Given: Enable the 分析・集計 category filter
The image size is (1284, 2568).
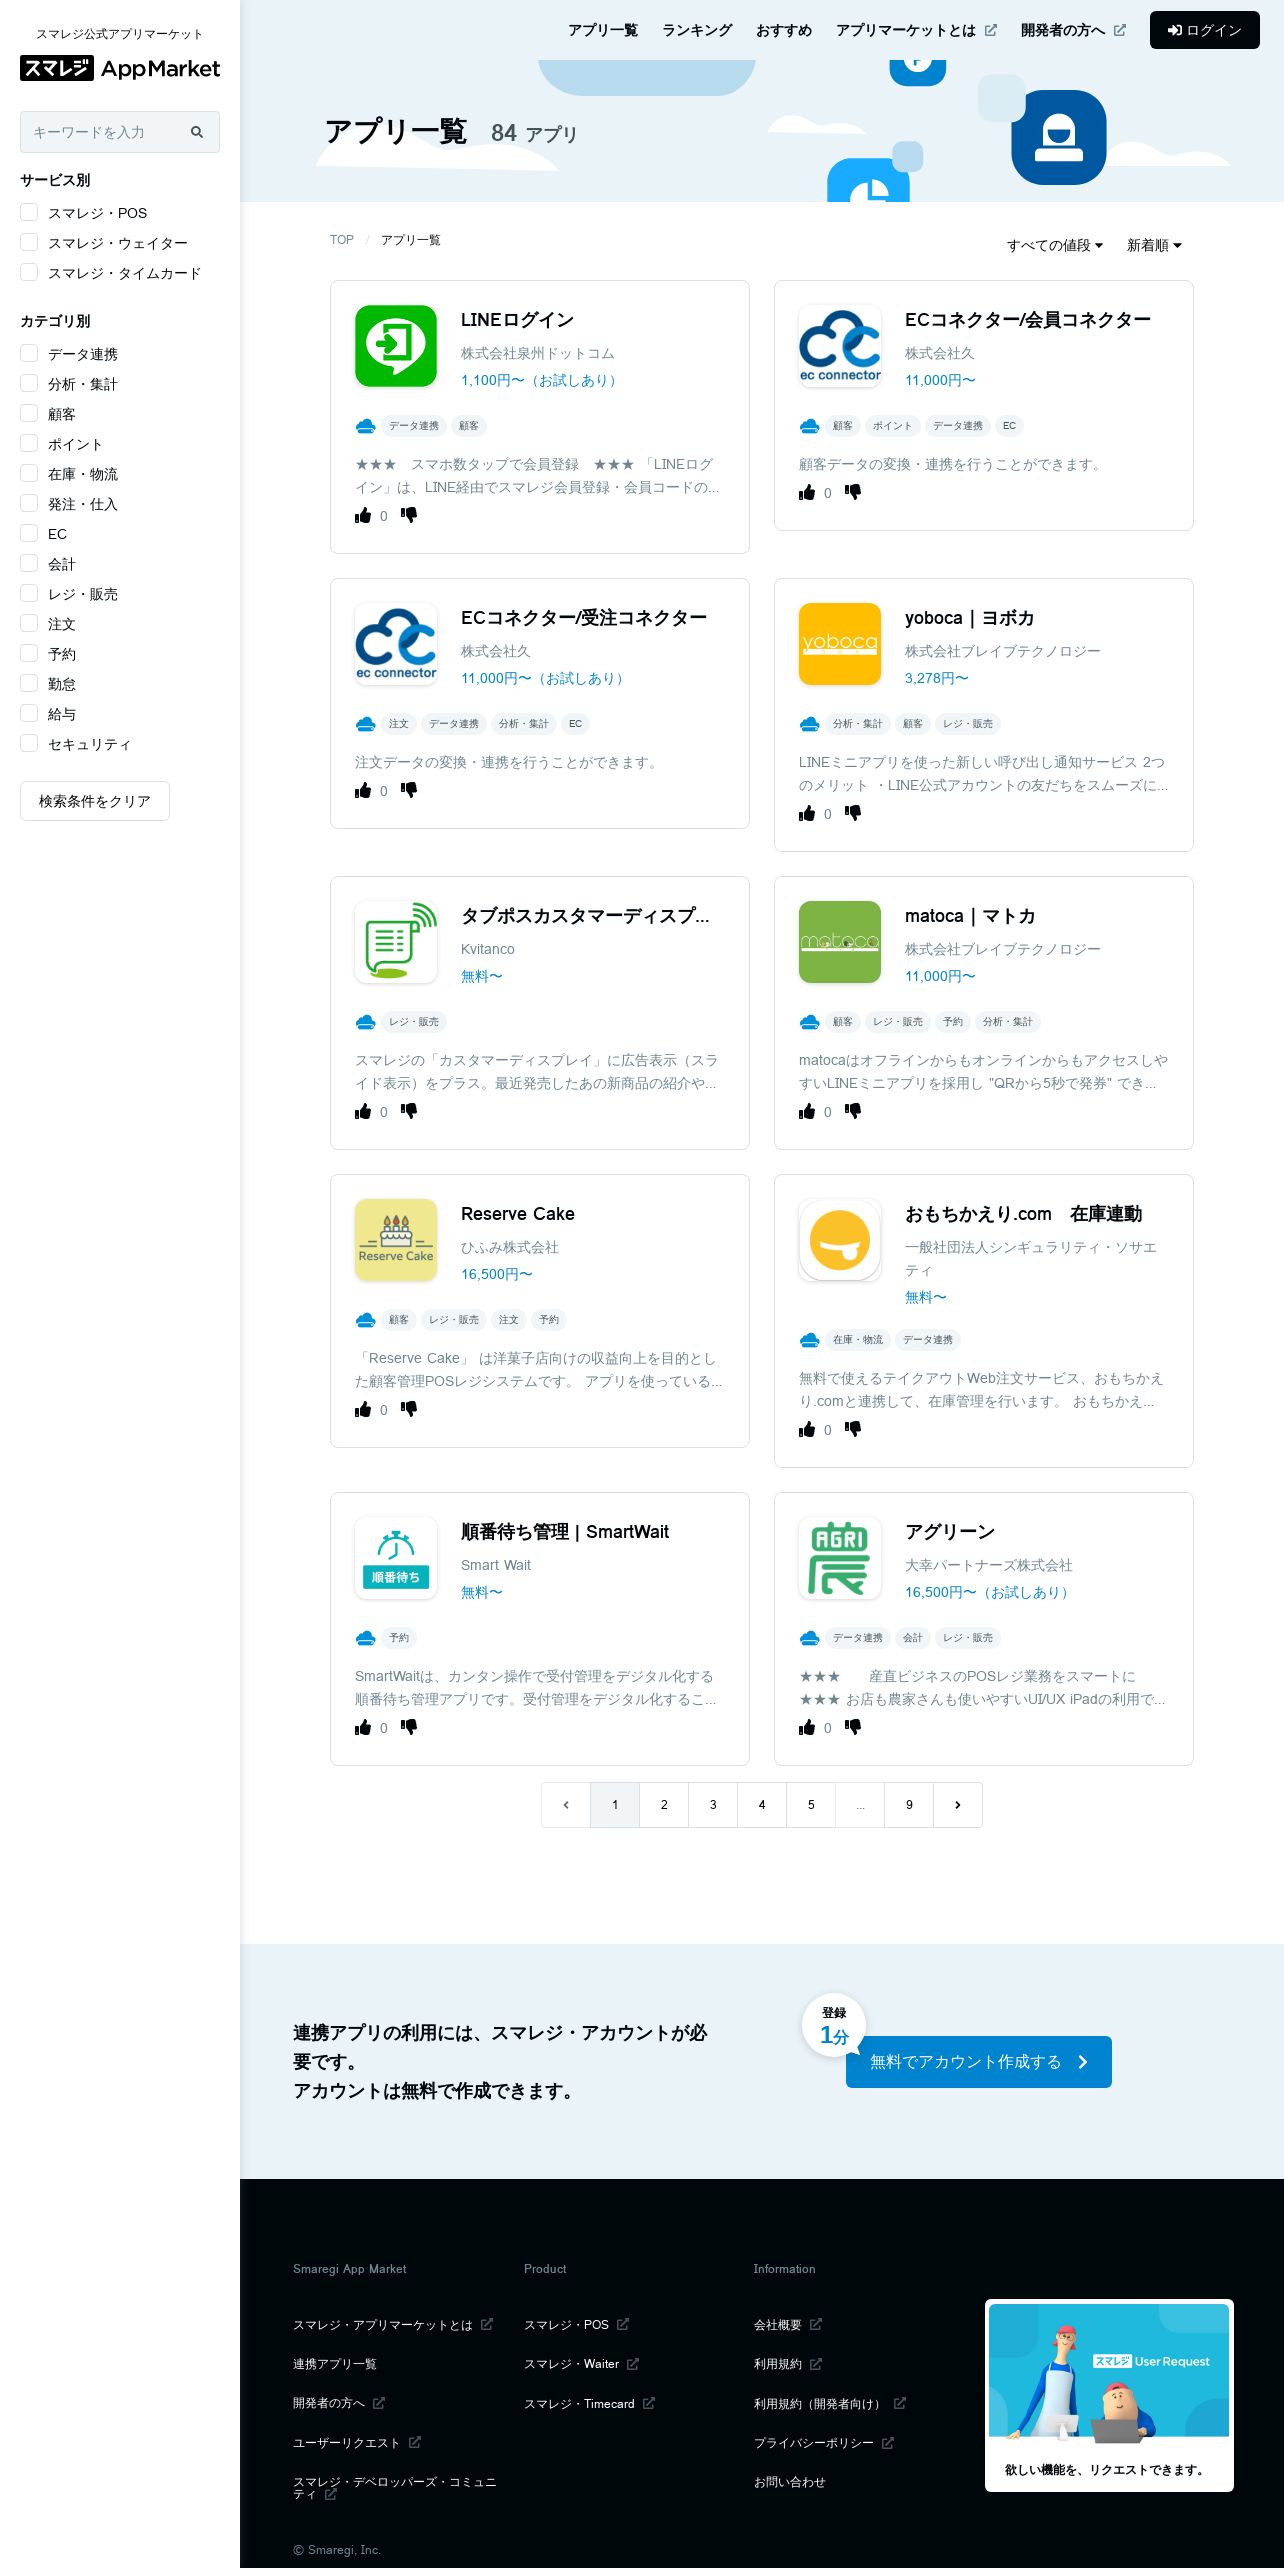Looking at the screenshot, I should [x=29, y=383].
